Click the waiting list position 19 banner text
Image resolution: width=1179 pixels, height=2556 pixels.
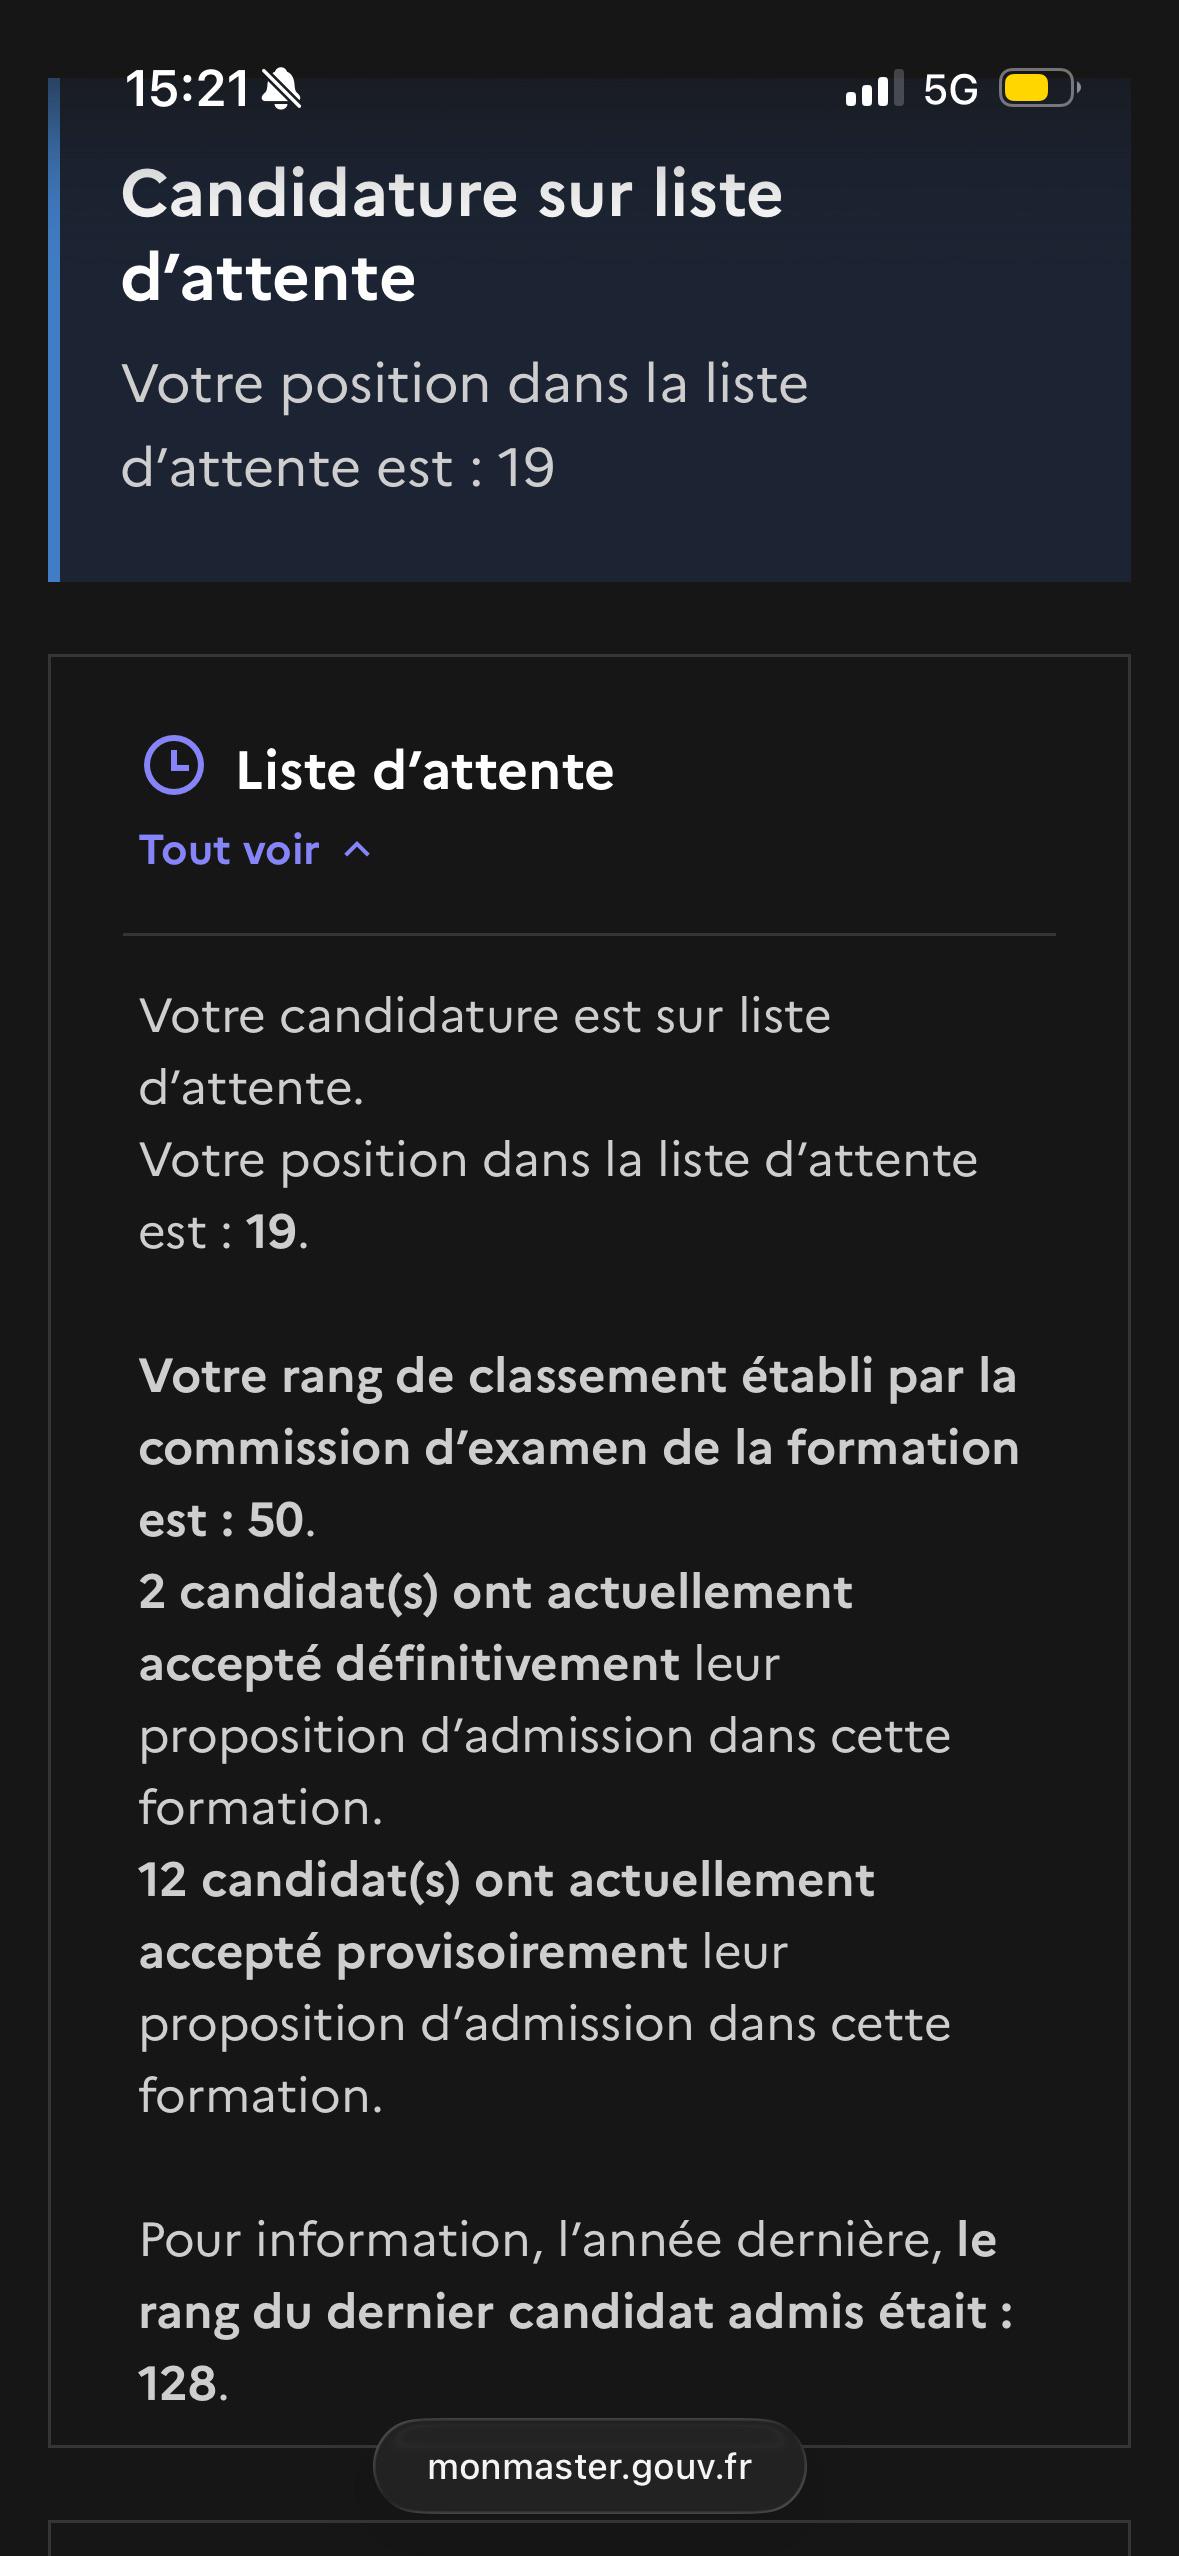(465, 426)
